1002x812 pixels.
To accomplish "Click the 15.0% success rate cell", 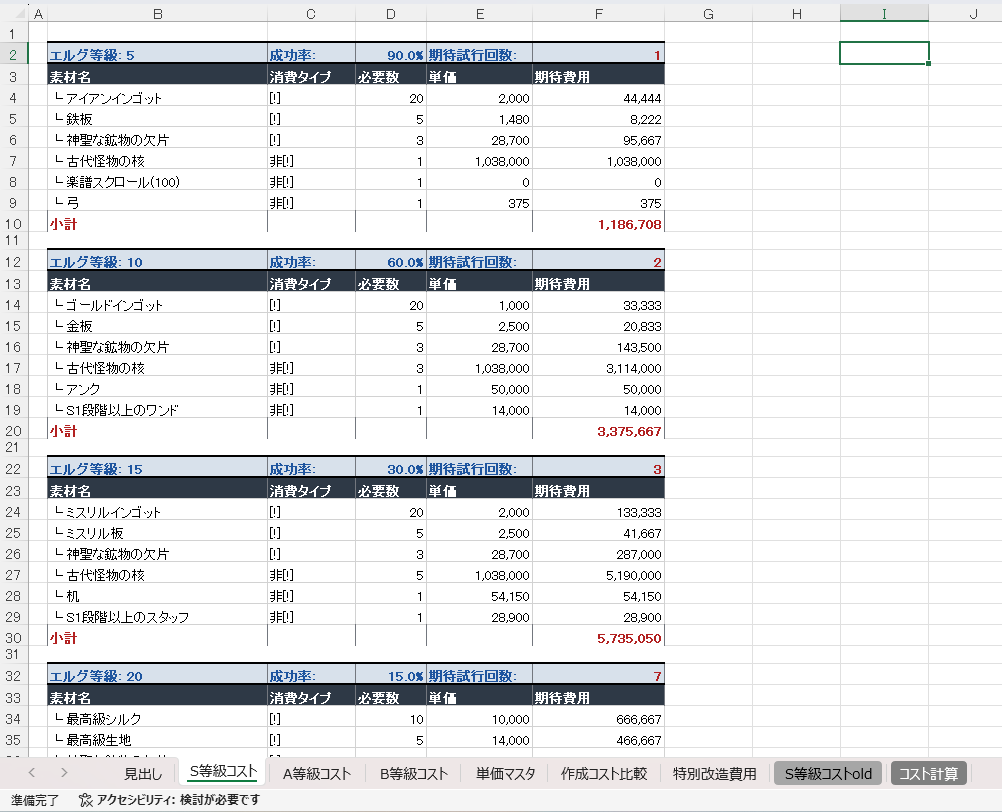I will click(390, 676).
